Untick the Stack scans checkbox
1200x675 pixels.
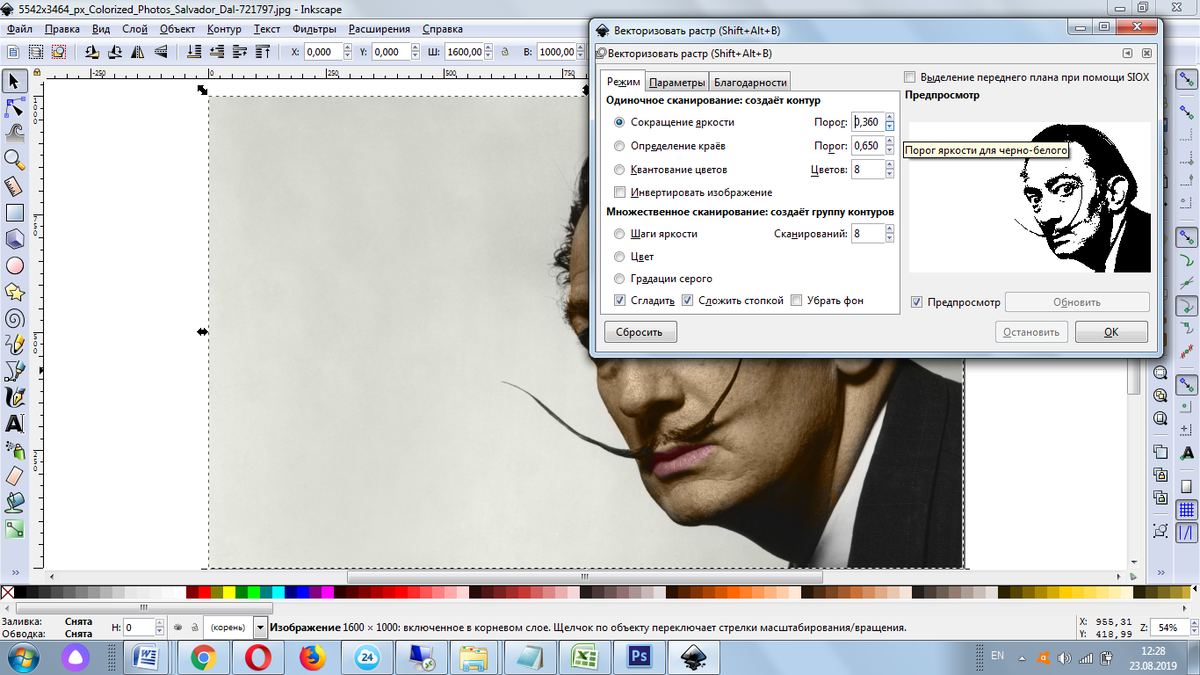pyautogui.click(x=687, y=300)
